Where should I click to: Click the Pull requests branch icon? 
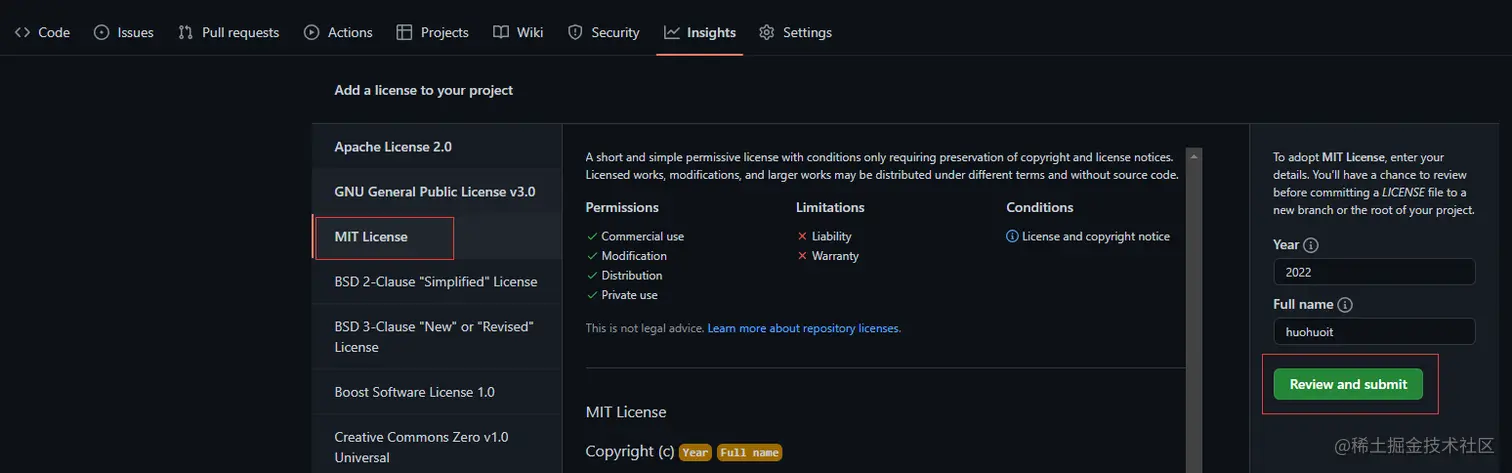click(x=185, y=32)
